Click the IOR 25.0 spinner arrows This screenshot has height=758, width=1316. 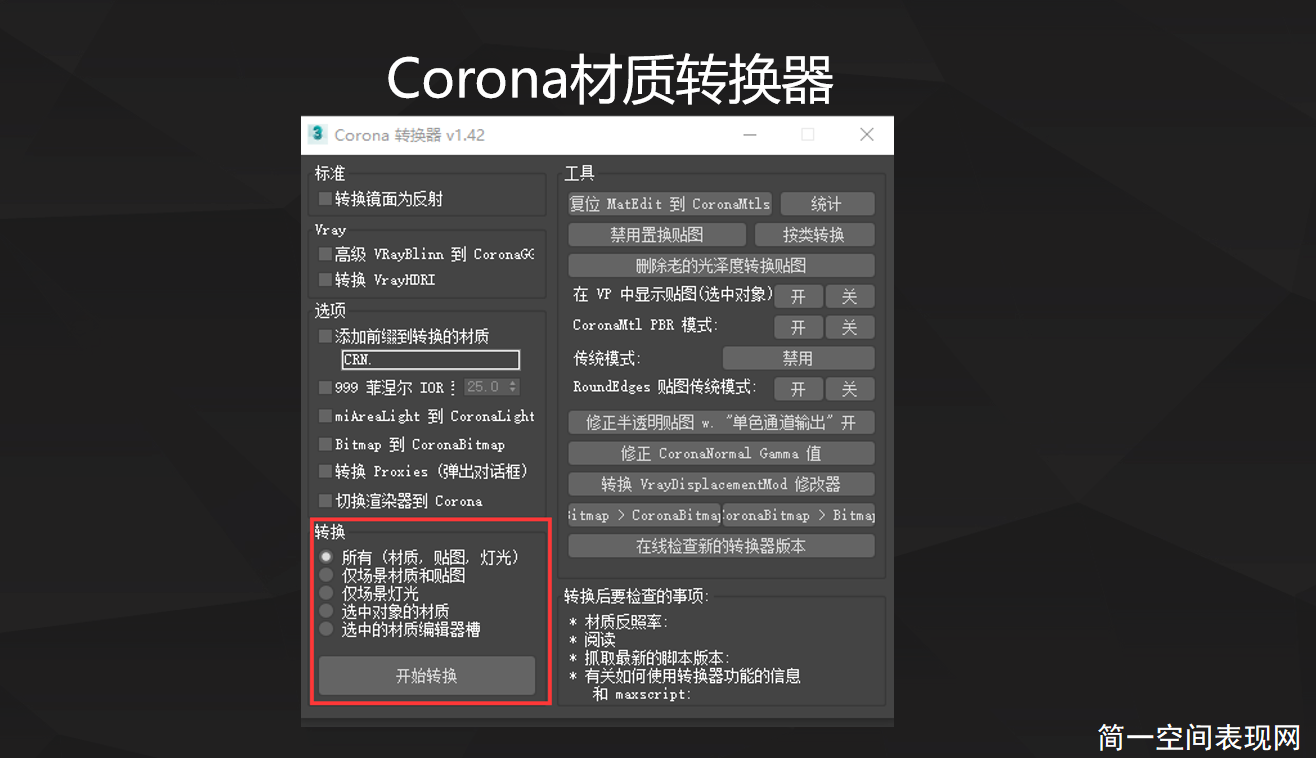513,387
